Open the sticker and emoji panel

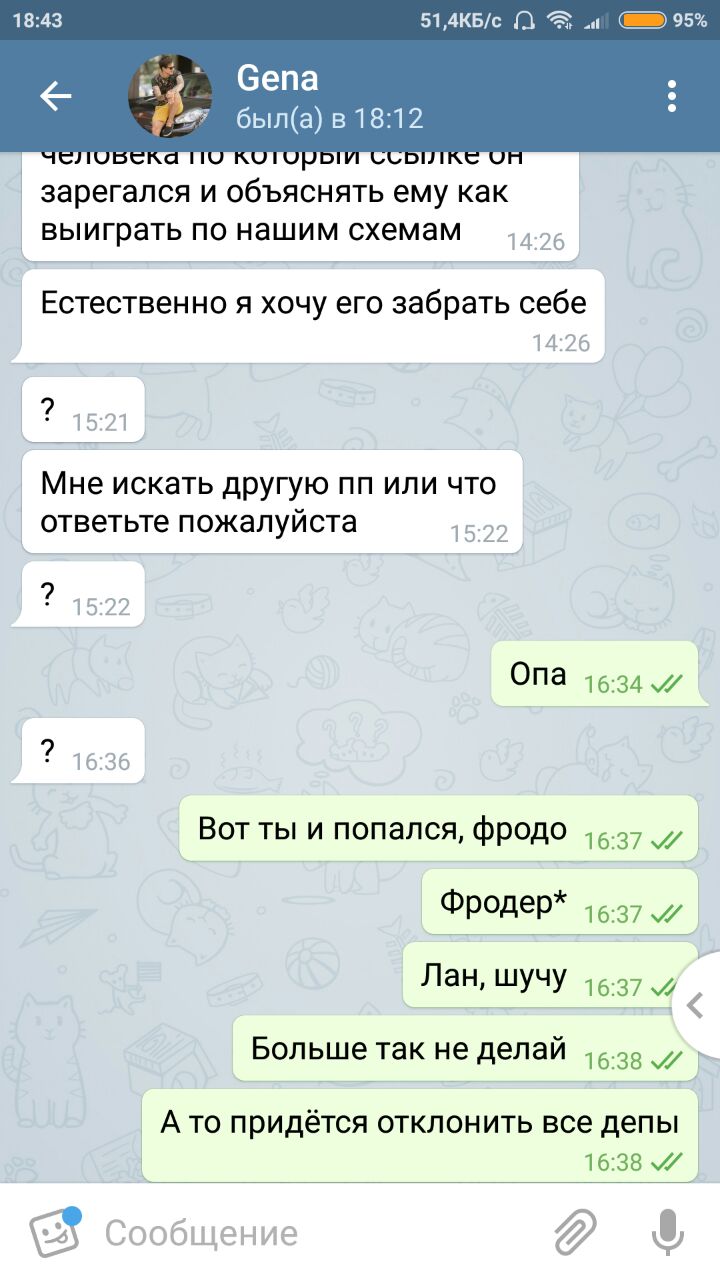(54, 1232)
